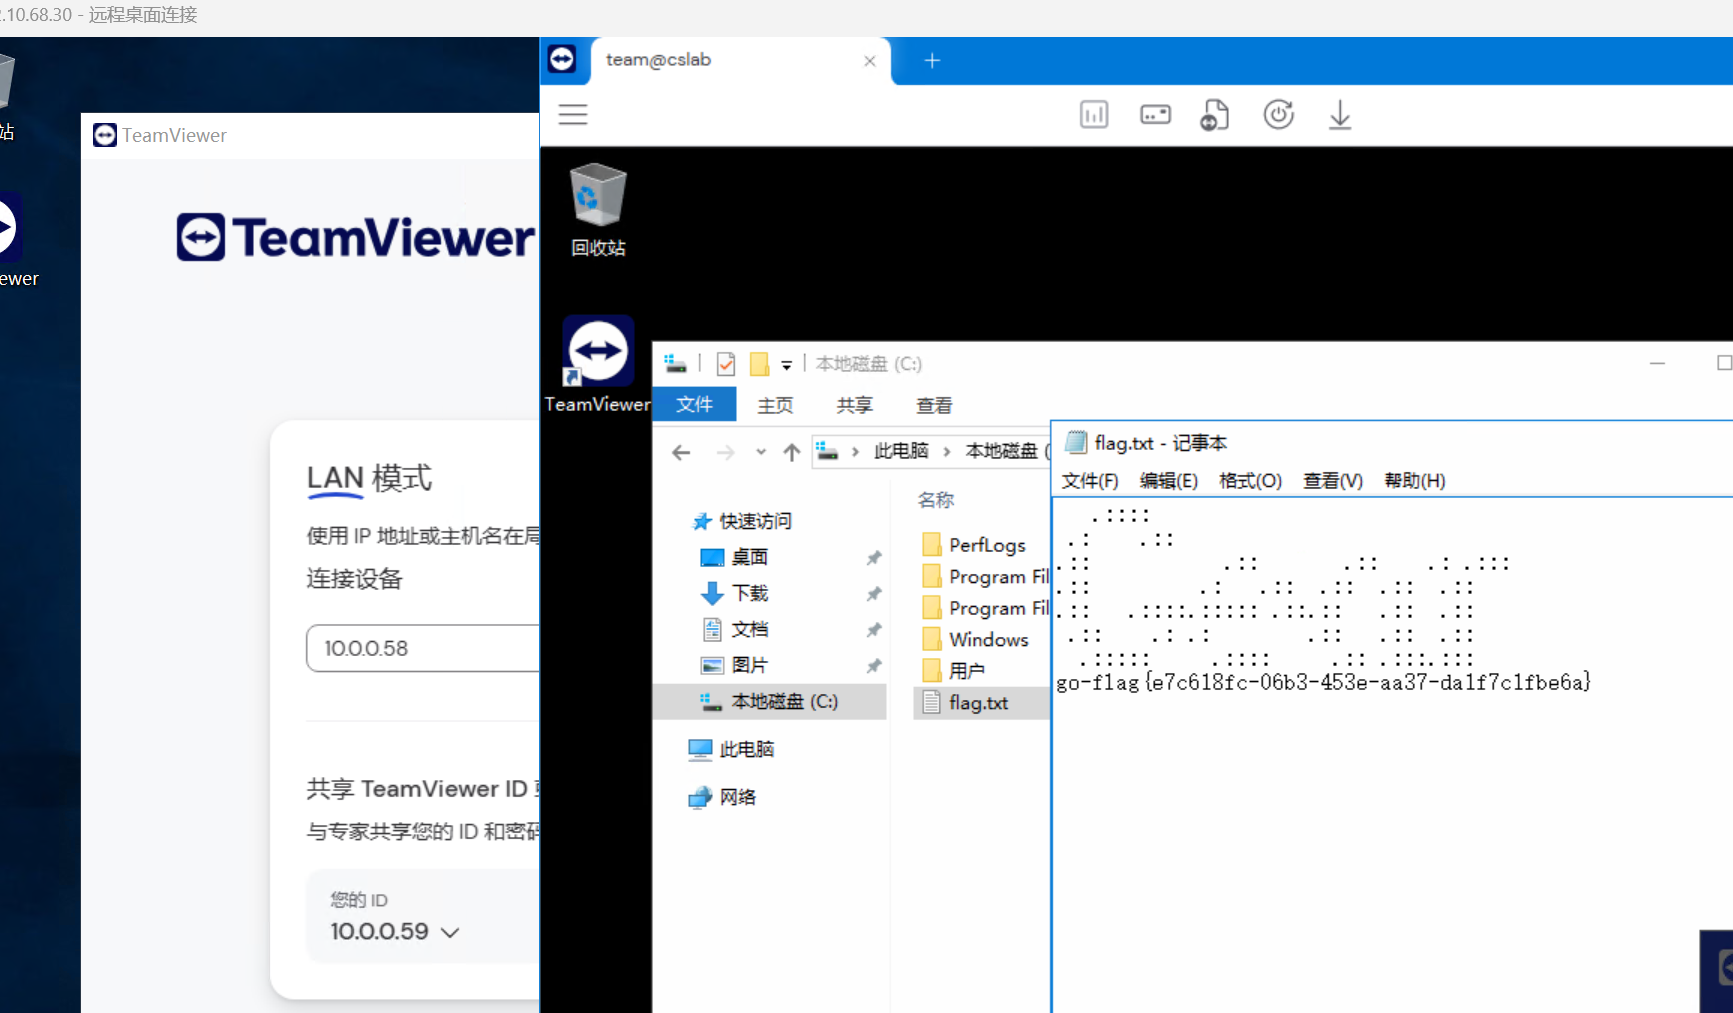
Task: Go up one folder level in Explorer
Action: [792, 453]
